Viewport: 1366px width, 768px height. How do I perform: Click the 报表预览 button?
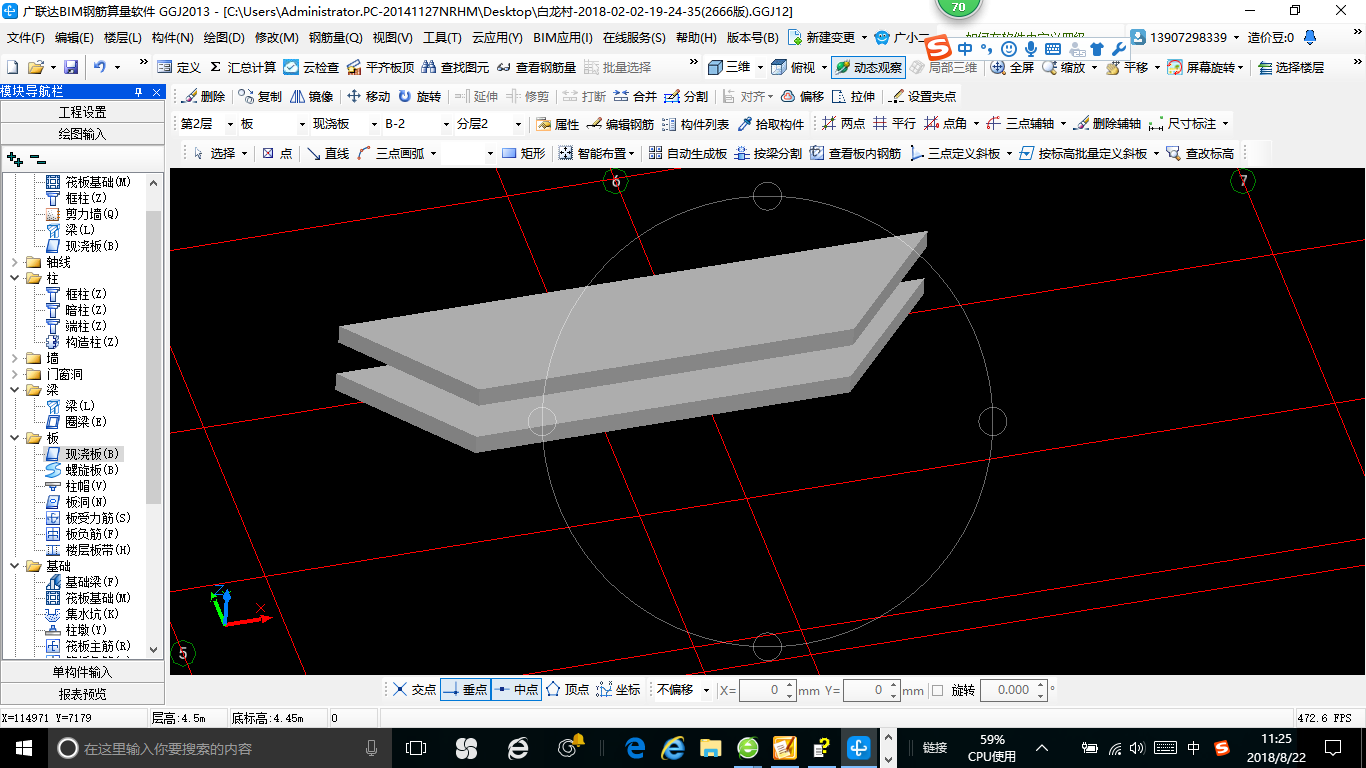click(x=82, y=693)
